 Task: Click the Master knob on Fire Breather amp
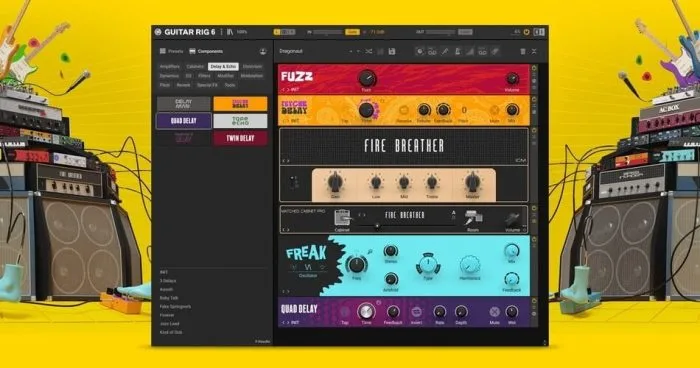tap(472, 182)
